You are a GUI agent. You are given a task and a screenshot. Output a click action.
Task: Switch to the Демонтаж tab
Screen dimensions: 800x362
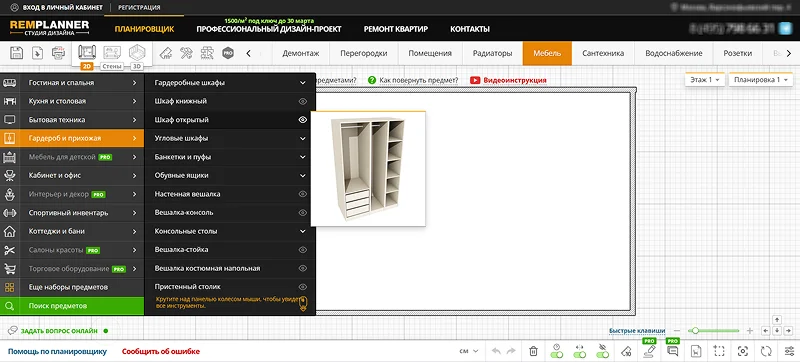coord(301,53)
